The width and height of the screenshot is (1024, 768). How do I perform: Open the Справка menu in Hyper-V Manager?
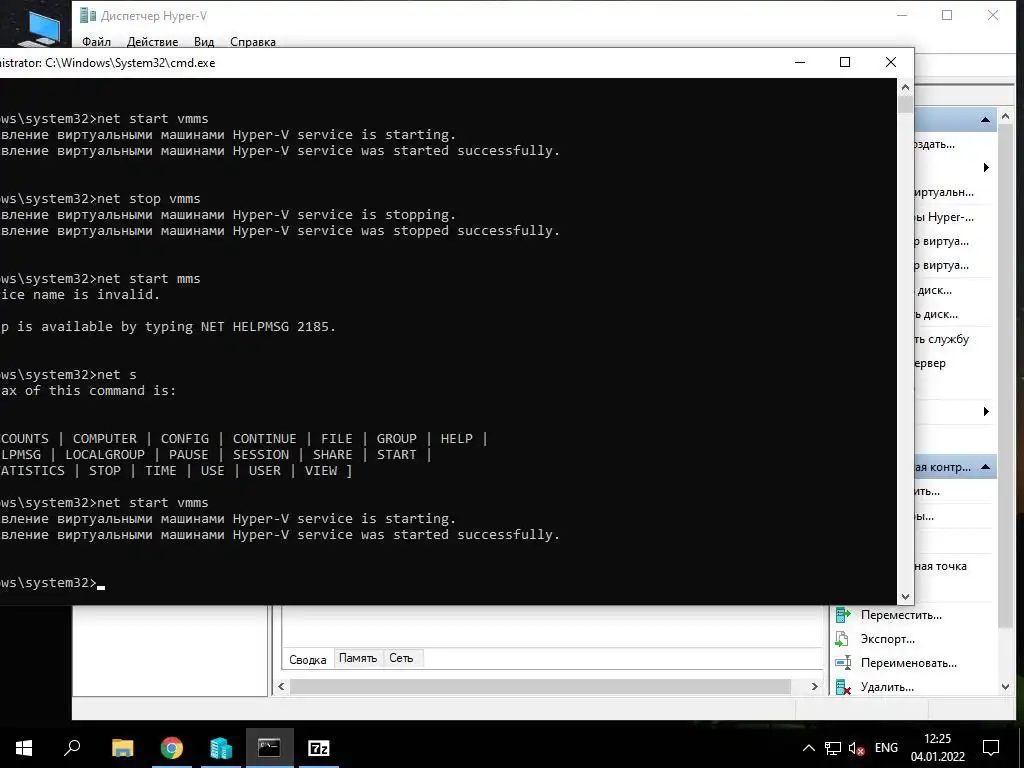point(253,42)
